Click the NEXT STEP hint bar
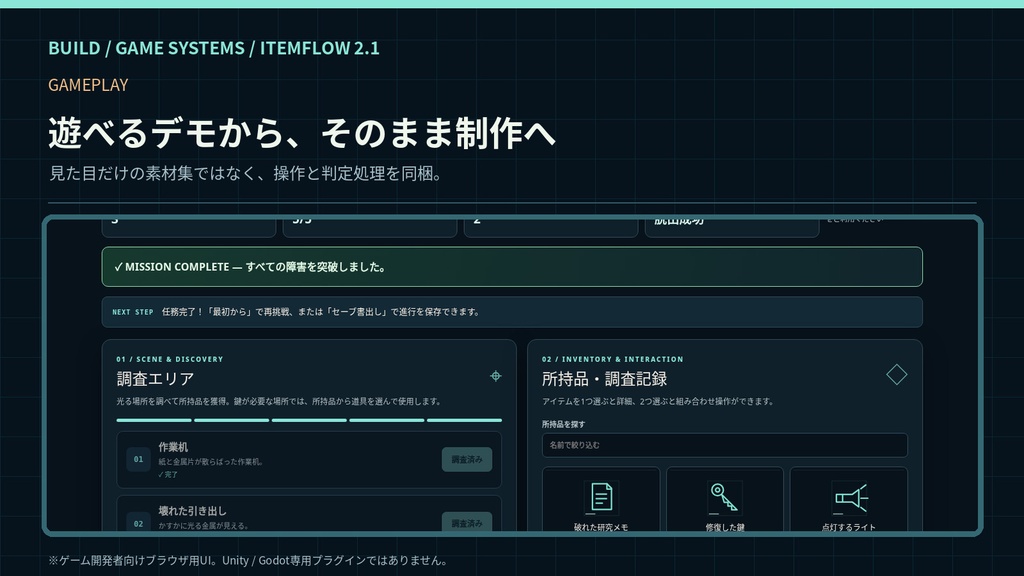 pyautogui.click(x=512, y=312)
